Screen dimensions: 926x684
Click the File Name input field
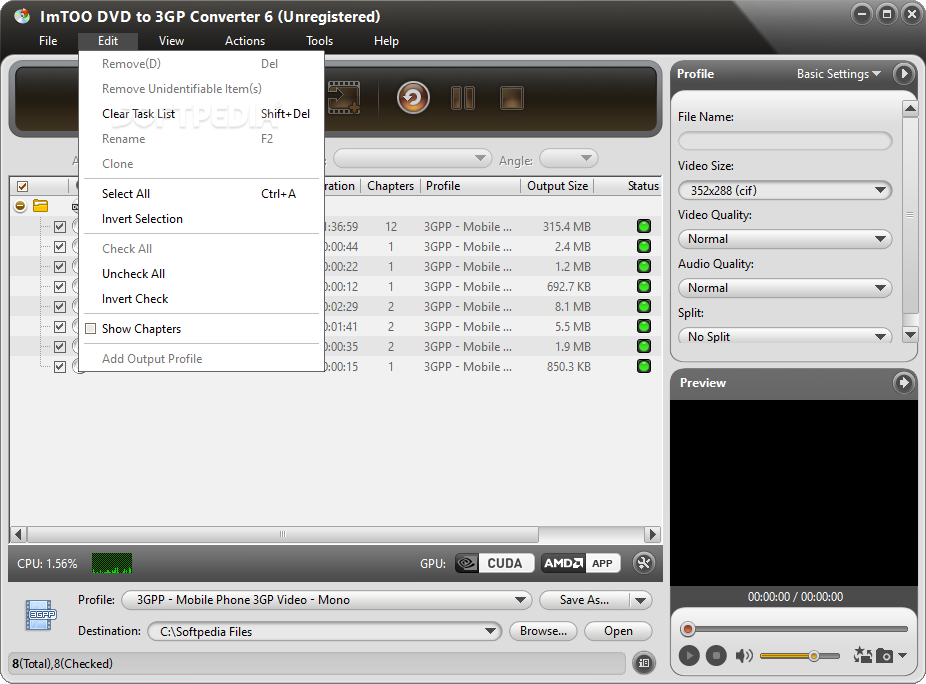coord(785,141)
